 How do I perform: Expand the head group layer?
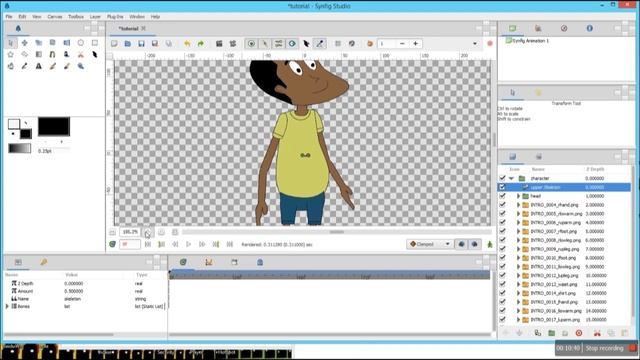(x=519, y=196)
